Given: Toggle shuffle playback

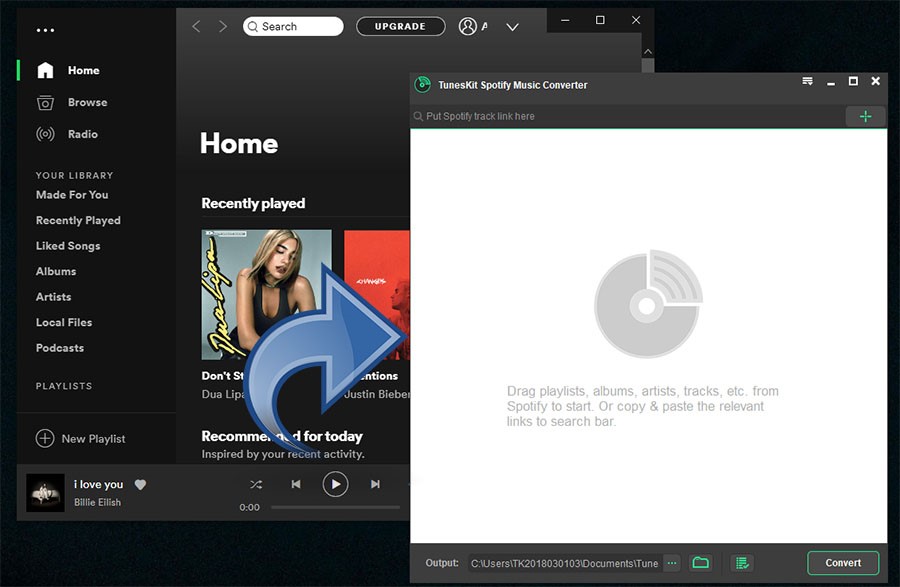Looking at the screenshot, I should point(256,485).
